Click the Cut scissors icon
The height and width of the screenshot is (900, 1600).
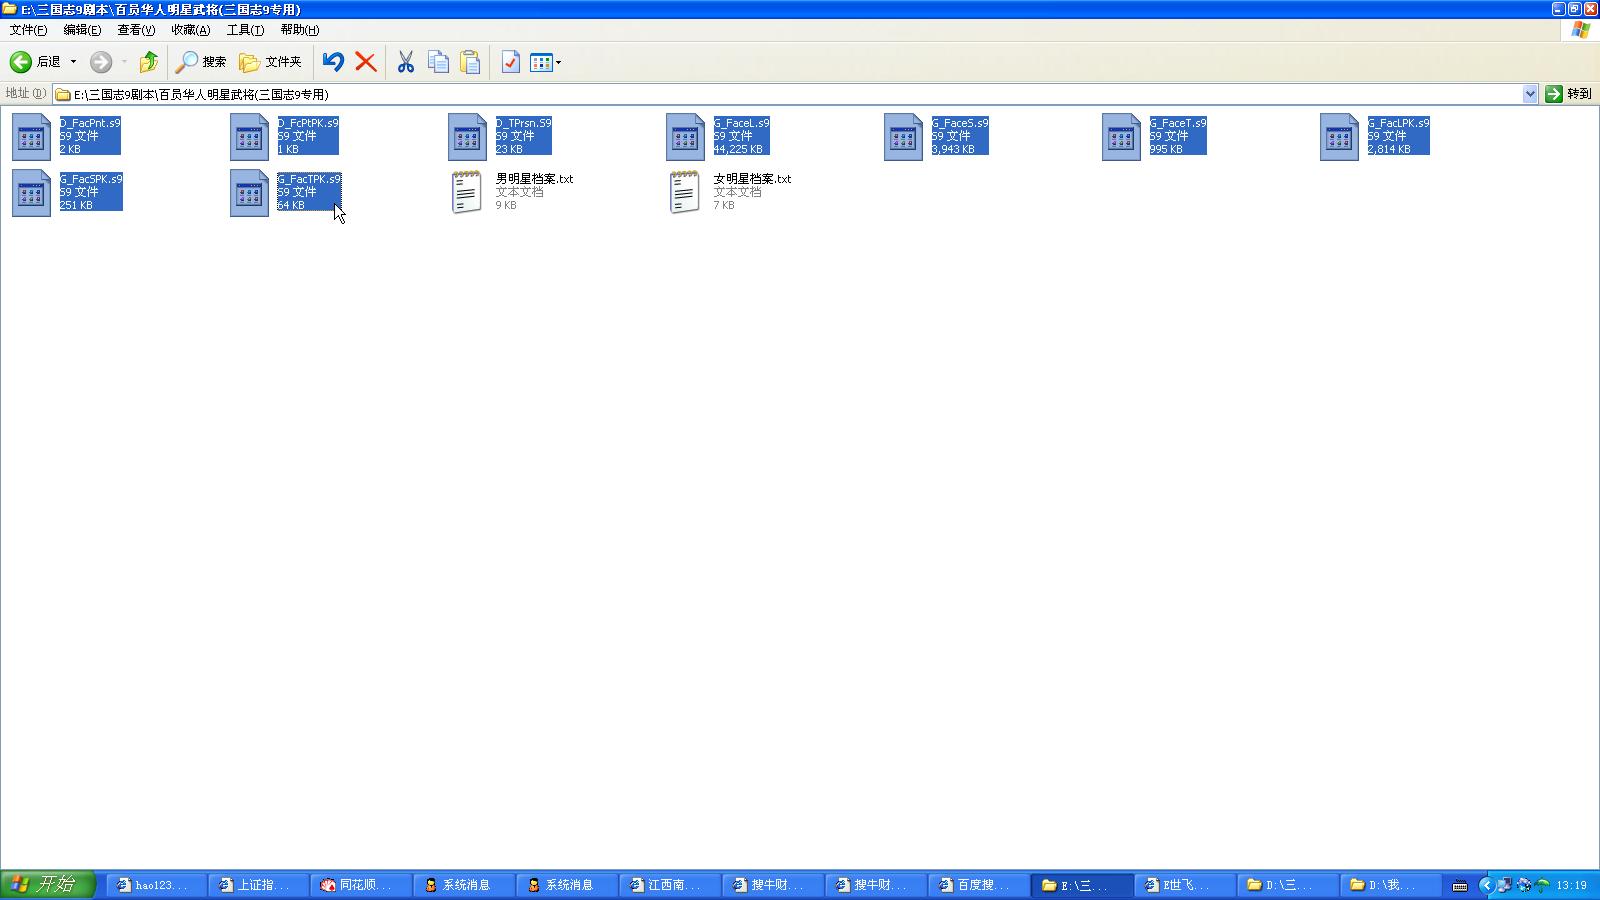[x=405, y=62]
